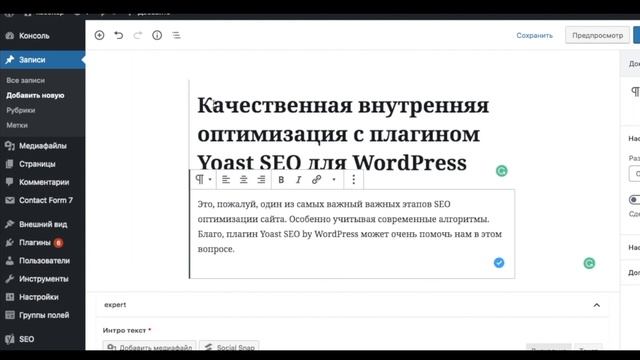Open Группы полей menu
Image resolution: width=640 pixels, height=360 pixels.
coord(44,315)
